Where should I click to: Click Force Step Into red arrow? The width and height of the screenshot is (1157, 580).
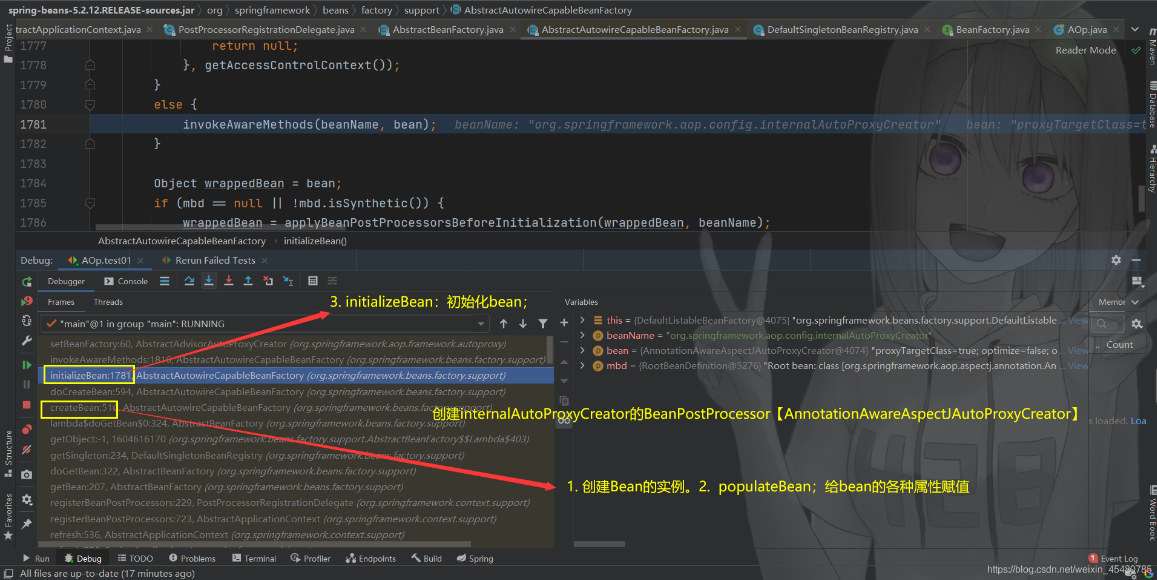click(x=229, y=281)
